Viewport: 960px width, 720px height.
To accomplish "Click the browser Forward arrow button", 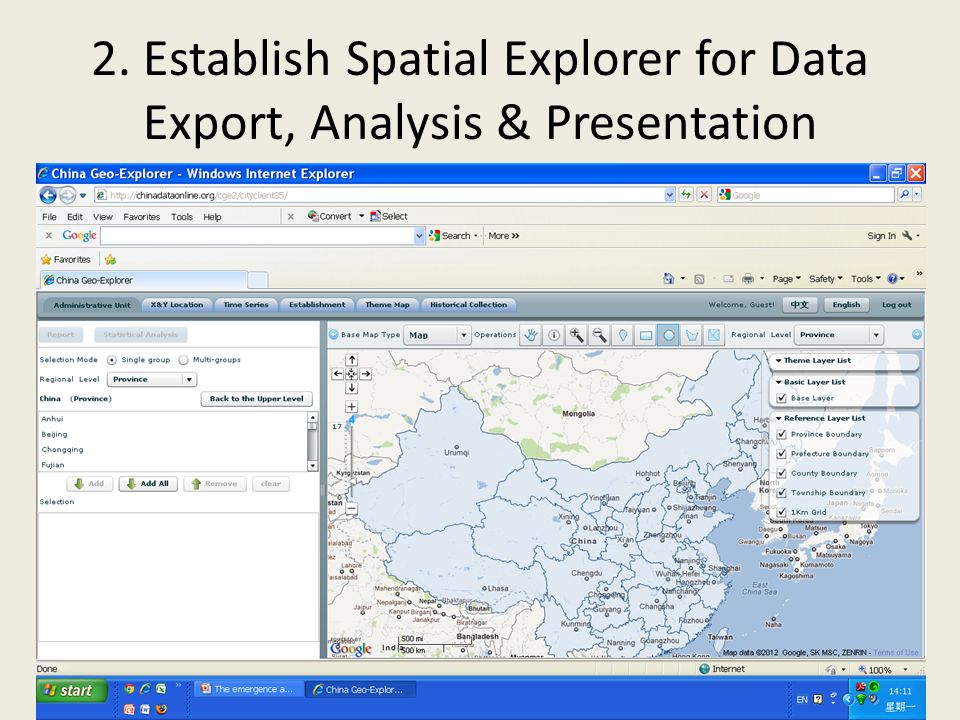I will coord(67,195).
